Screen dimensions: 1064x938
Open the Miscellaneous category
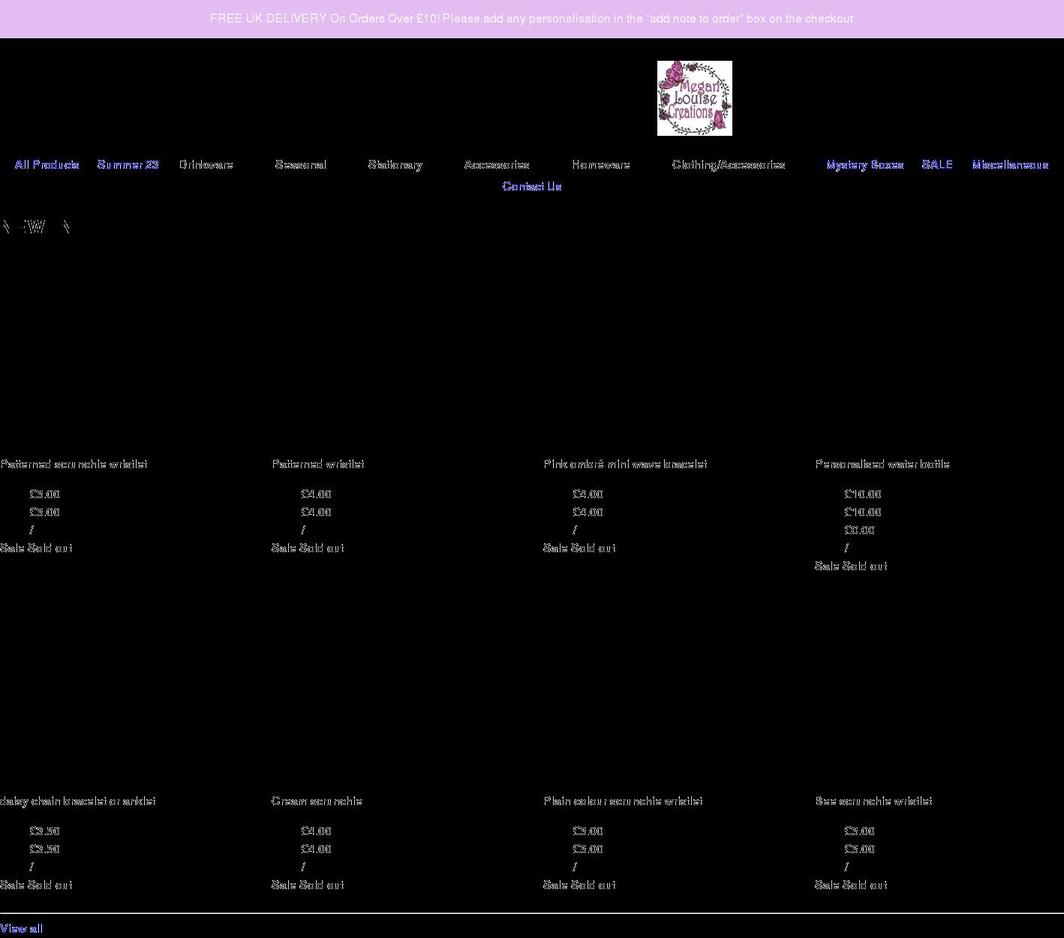click(1010, 165)
